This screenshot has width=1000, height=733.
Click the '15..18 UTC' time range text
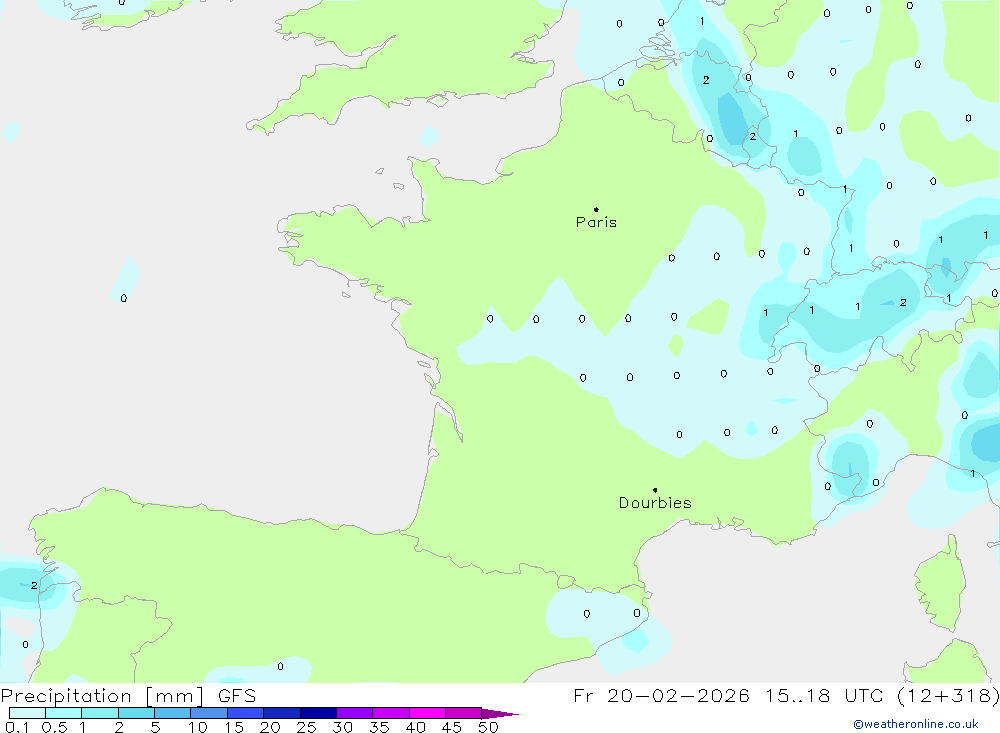tap(824, 695)
